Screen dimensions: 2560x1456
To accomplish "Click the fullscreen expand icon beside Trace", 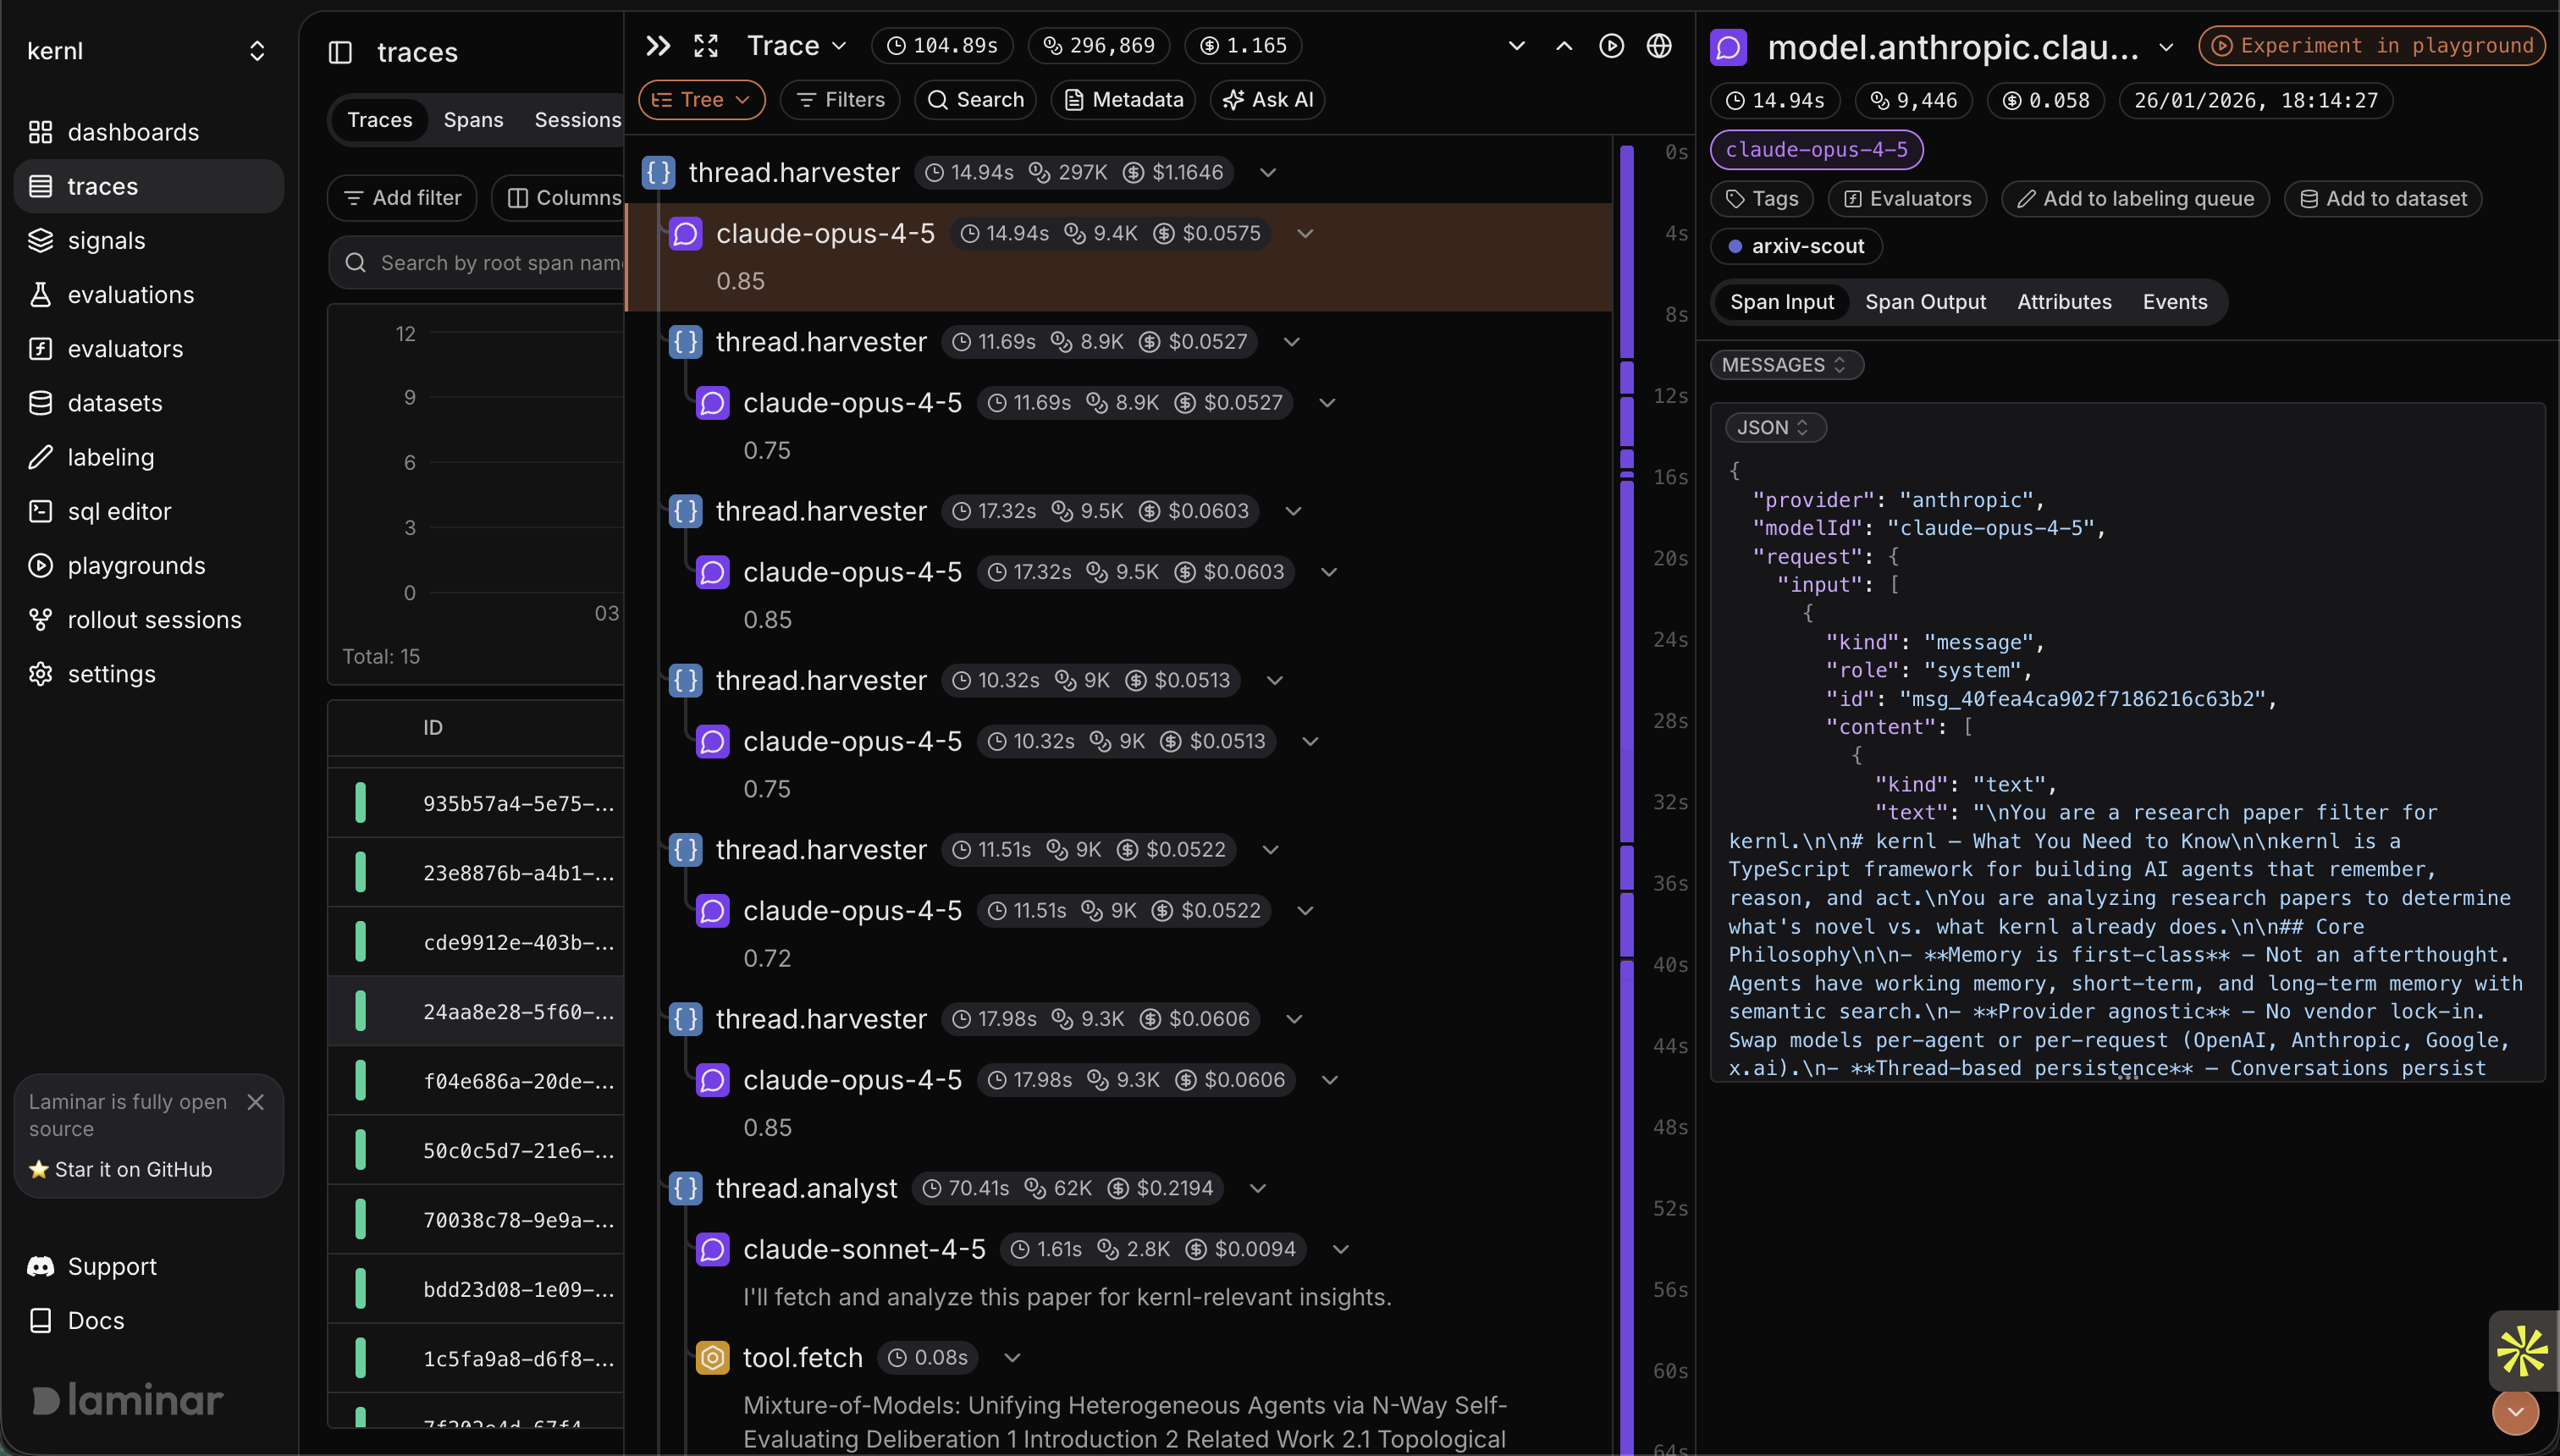I will point(706,46).
